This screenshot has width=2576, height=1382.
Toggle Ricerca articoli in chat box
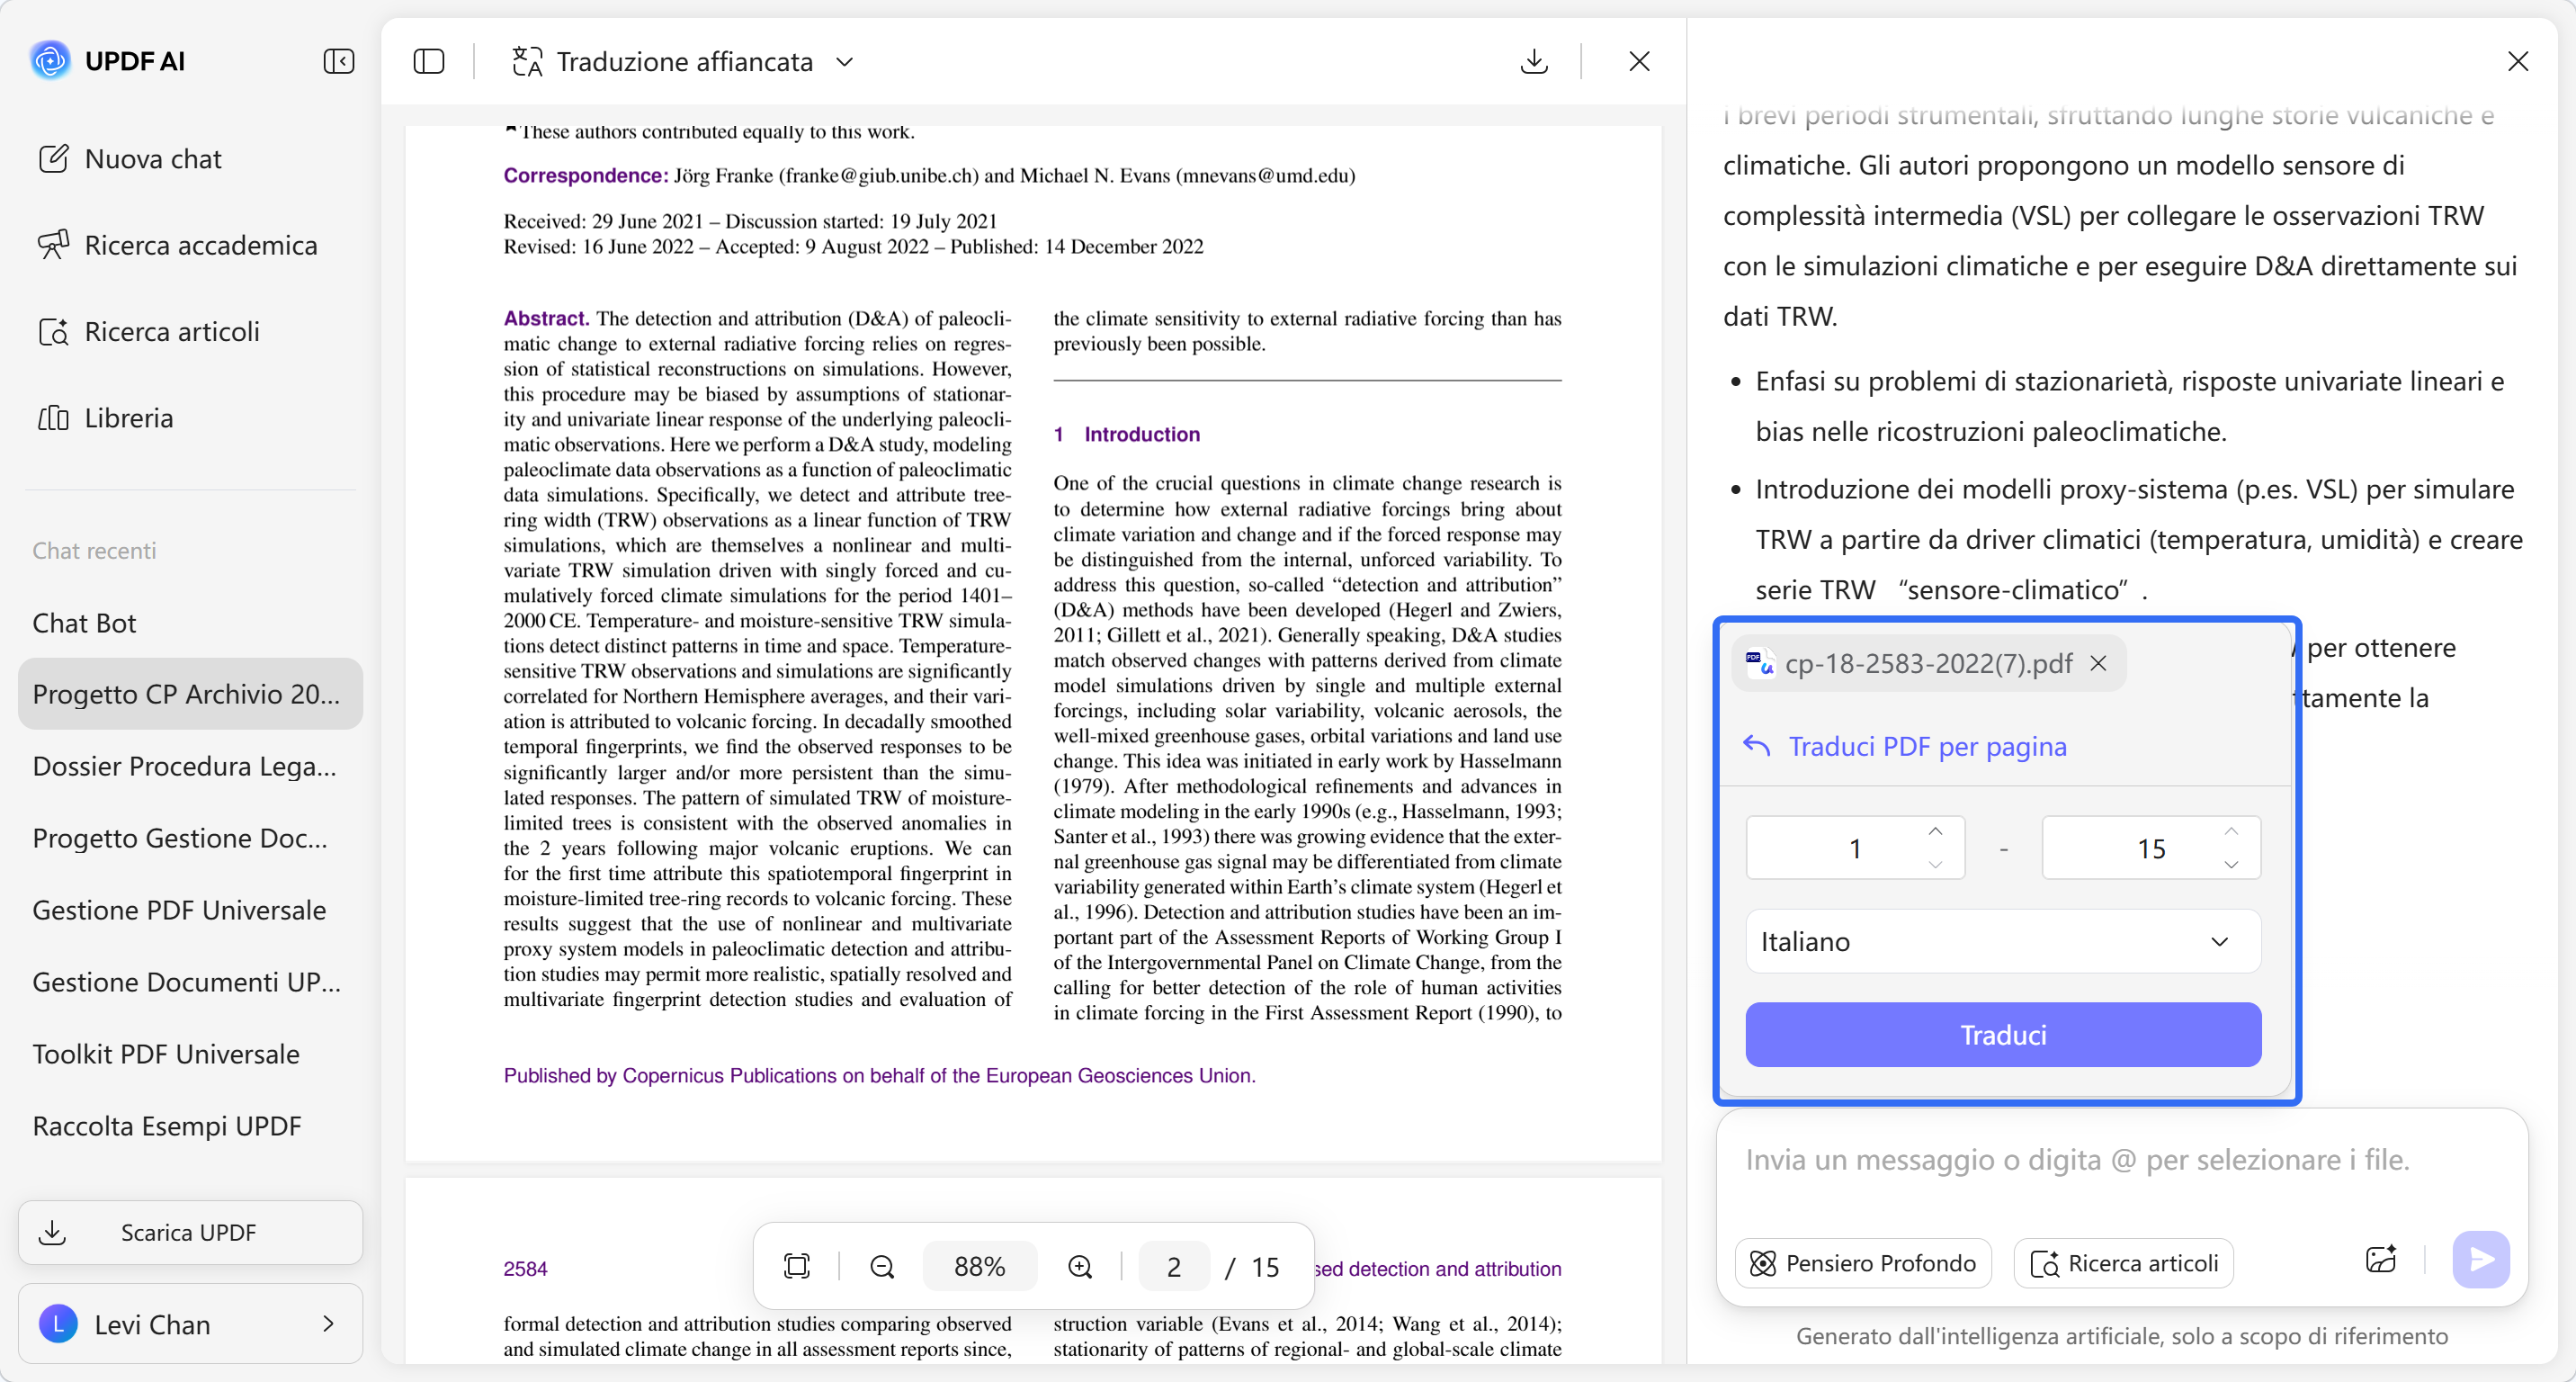pyautogui.click(x=2124, y=1263)
